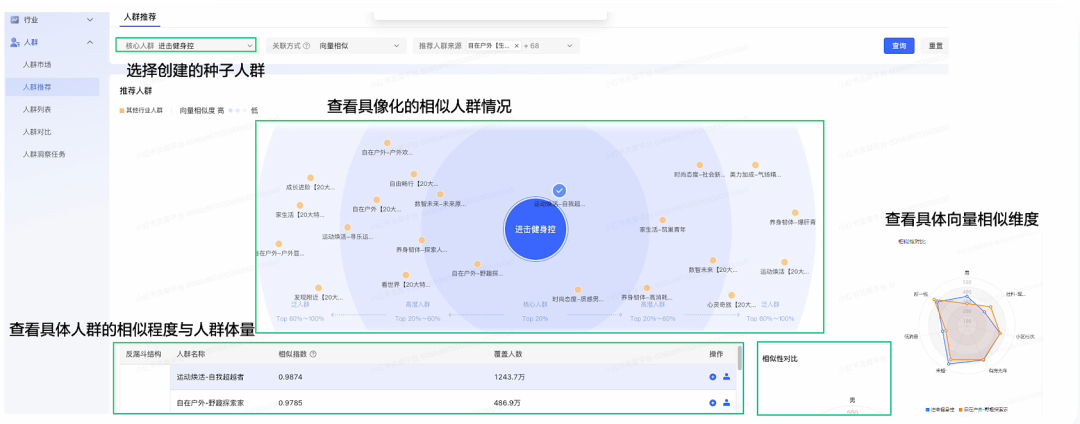Click the person icon for 自在户外-野趣探索家 row

(x=726, y=402)
